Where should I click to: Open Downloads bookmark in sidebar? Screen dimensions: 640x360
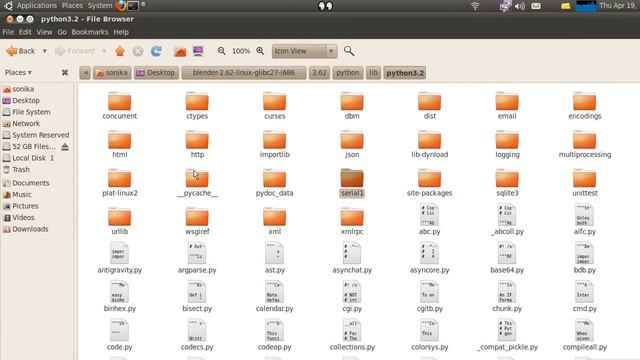(26, 229)
